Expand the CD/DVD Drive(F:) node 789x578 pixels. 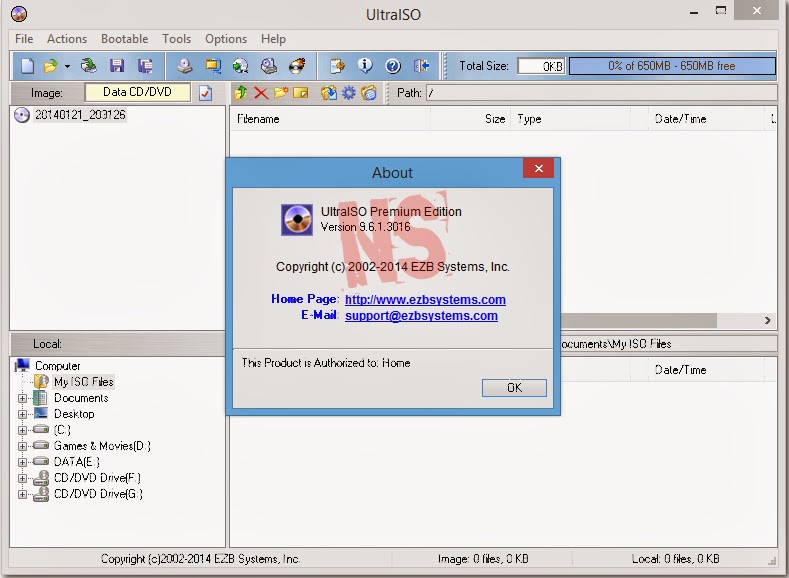(22, 478)
